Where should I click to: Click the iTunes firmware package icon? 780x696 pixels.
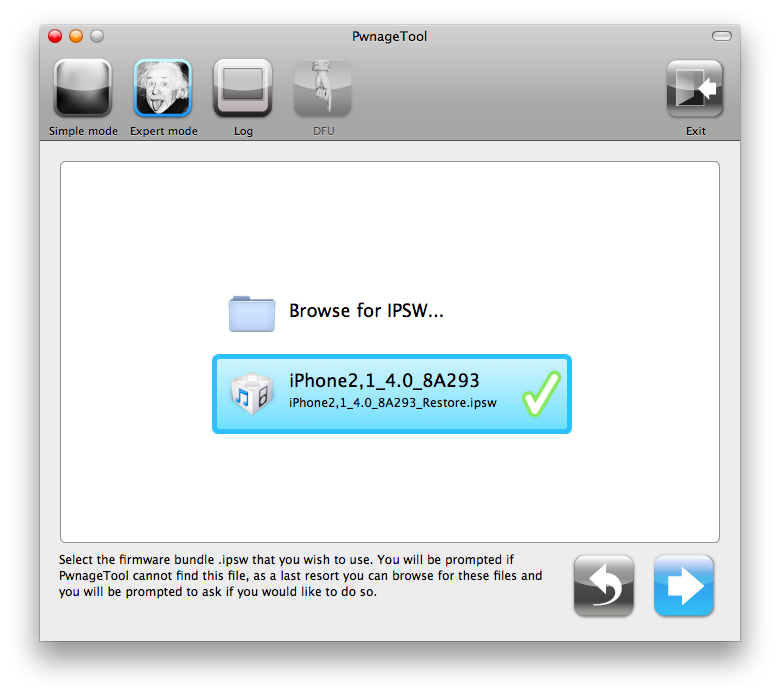click(252, 393)
